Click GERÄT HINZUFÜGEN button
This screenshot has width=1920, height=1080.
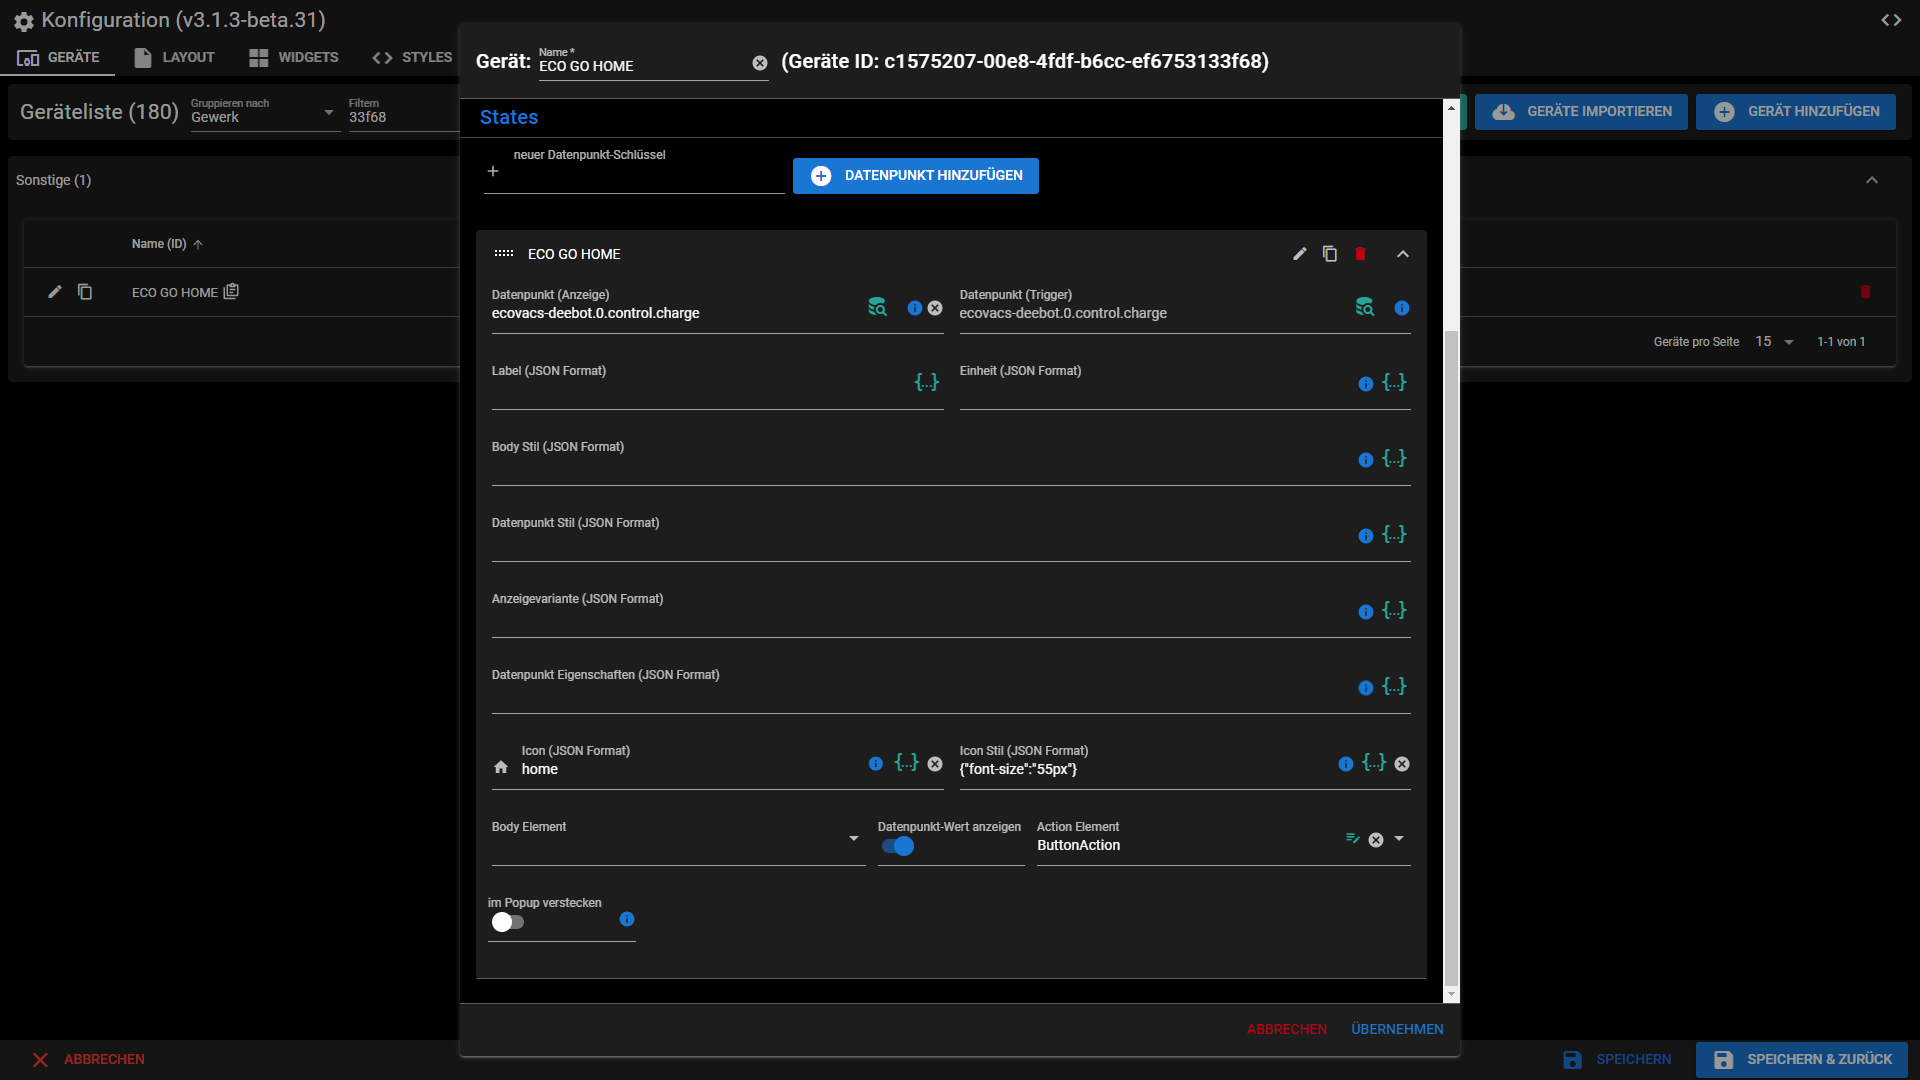[x=1795, y=112]
